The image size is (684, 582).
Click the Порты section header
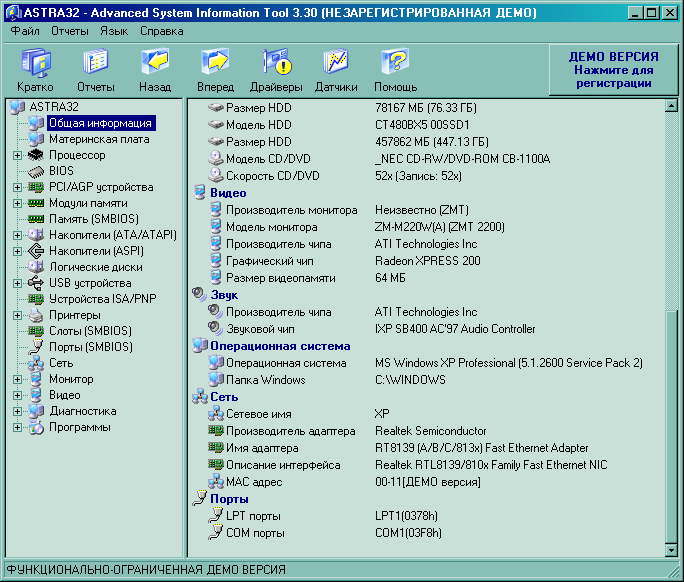(229, 499)
